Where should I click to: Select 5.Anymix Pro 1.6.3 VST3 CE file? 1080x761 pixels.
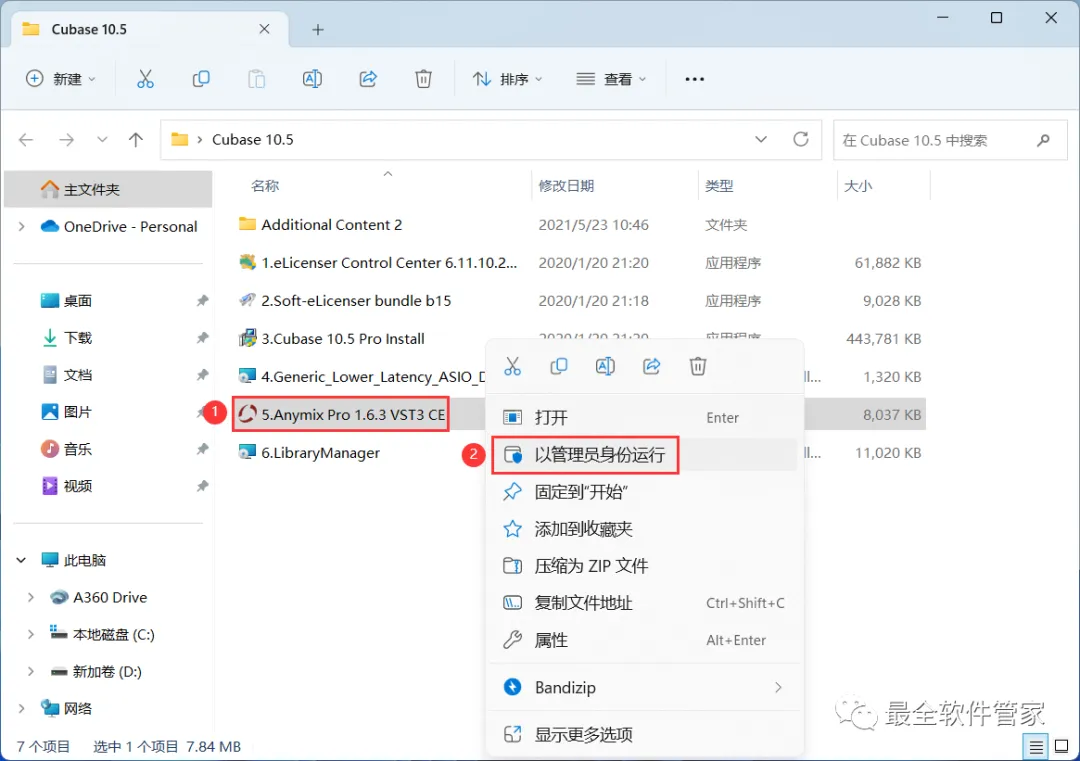click(x=342, y=415)
